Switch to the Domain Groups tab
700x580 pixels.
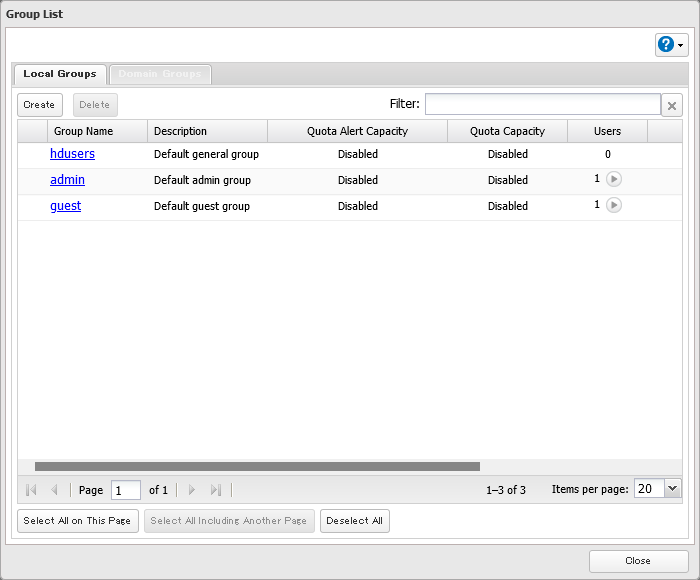(160, 74)
